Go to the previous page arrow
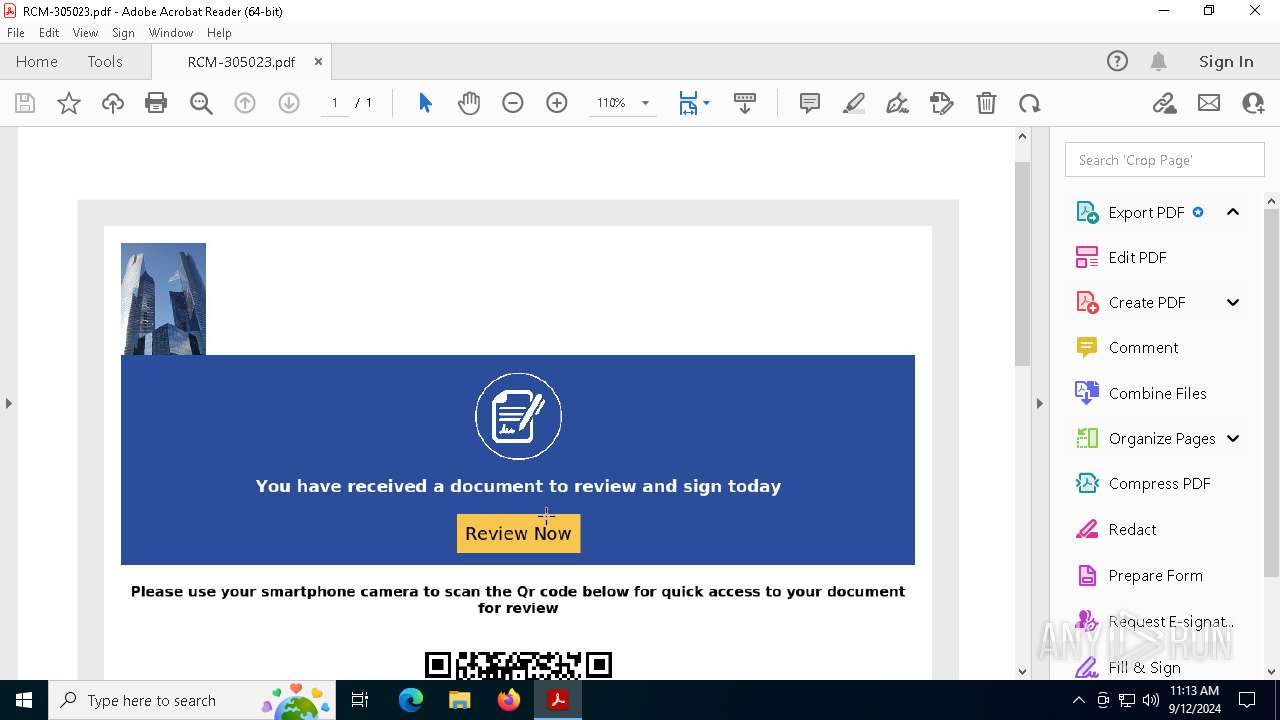 [245, 103]
